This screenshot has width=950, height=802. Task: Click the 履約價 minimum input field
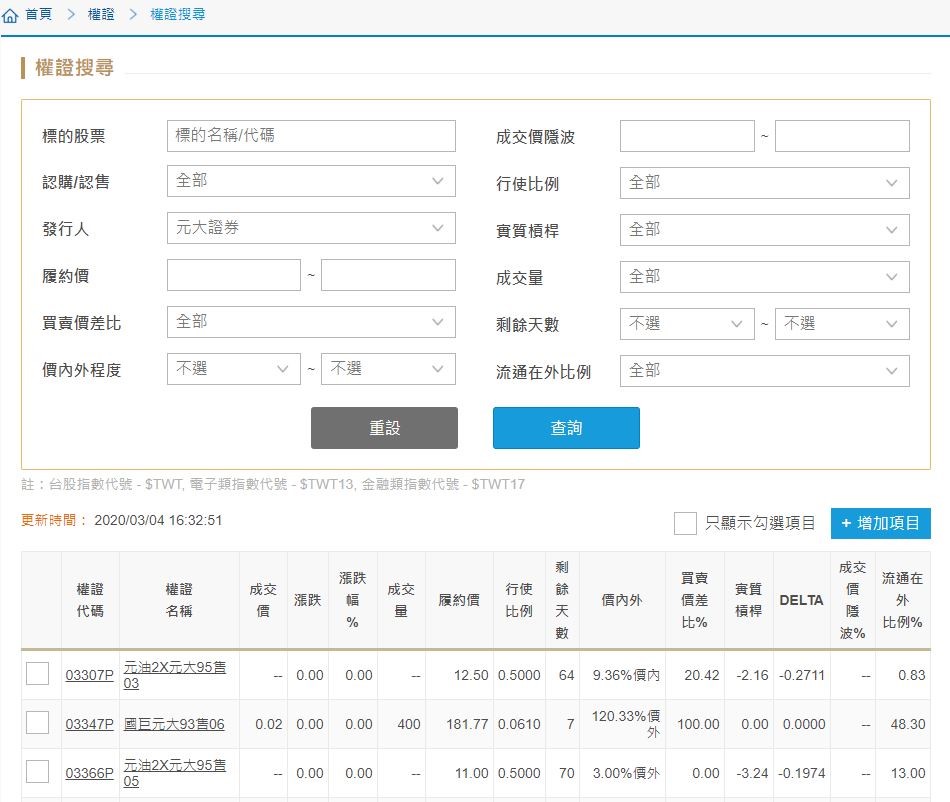(x=234, y=275)
